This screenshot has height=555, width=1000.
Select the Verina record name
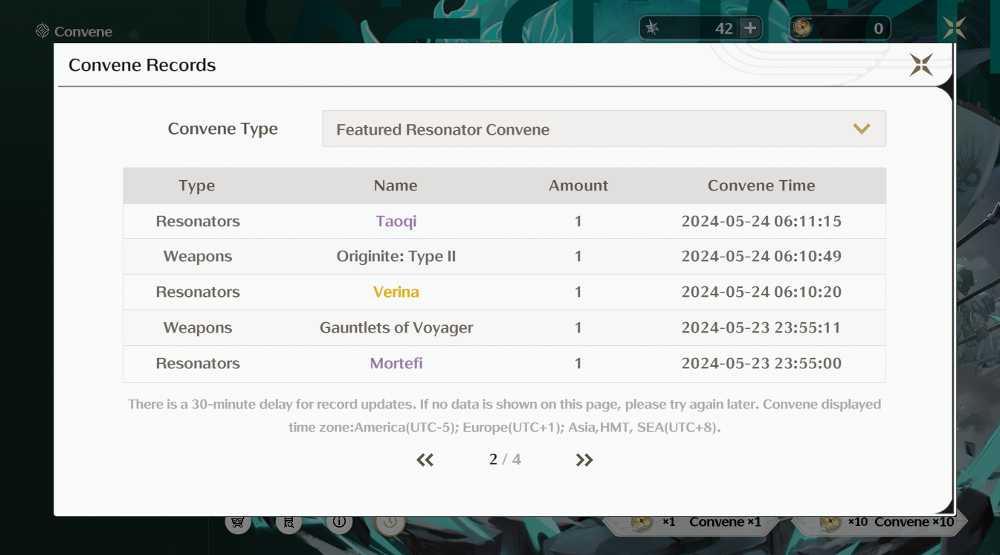(396, 292)
